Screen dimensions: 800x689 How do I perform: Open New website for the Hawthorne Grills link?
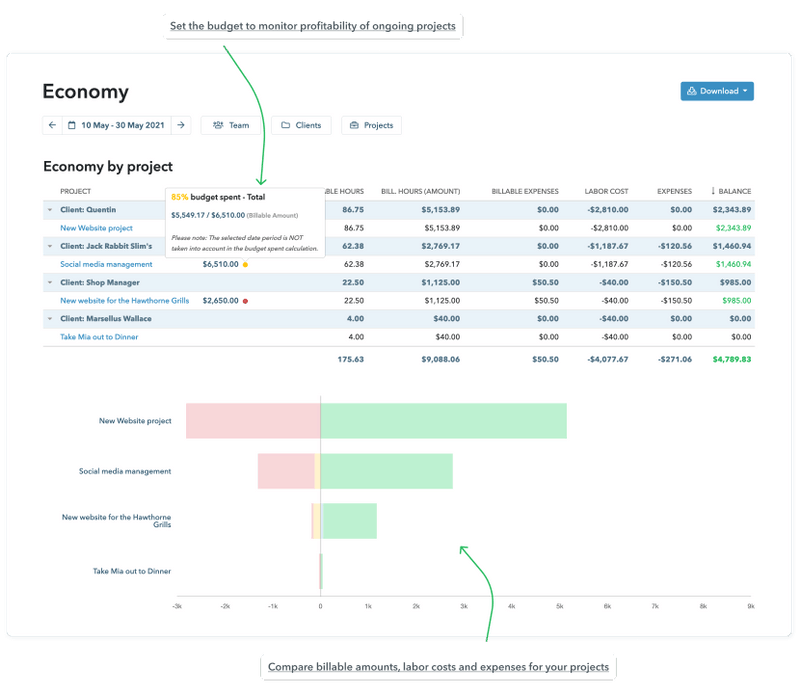click(x=124, y=301)
